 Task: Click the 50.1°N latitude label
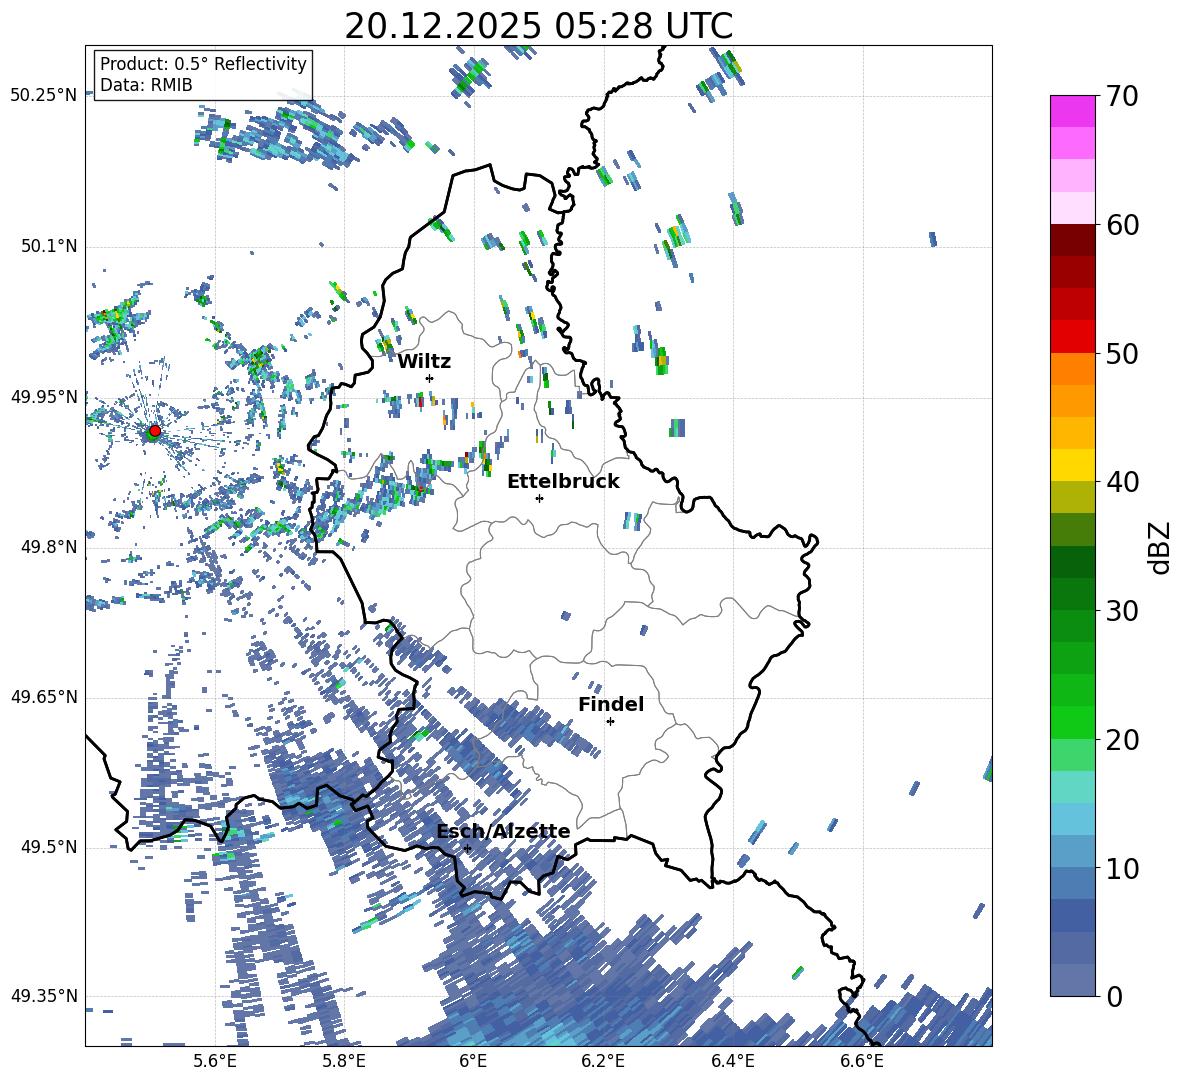tap(50, 247)
